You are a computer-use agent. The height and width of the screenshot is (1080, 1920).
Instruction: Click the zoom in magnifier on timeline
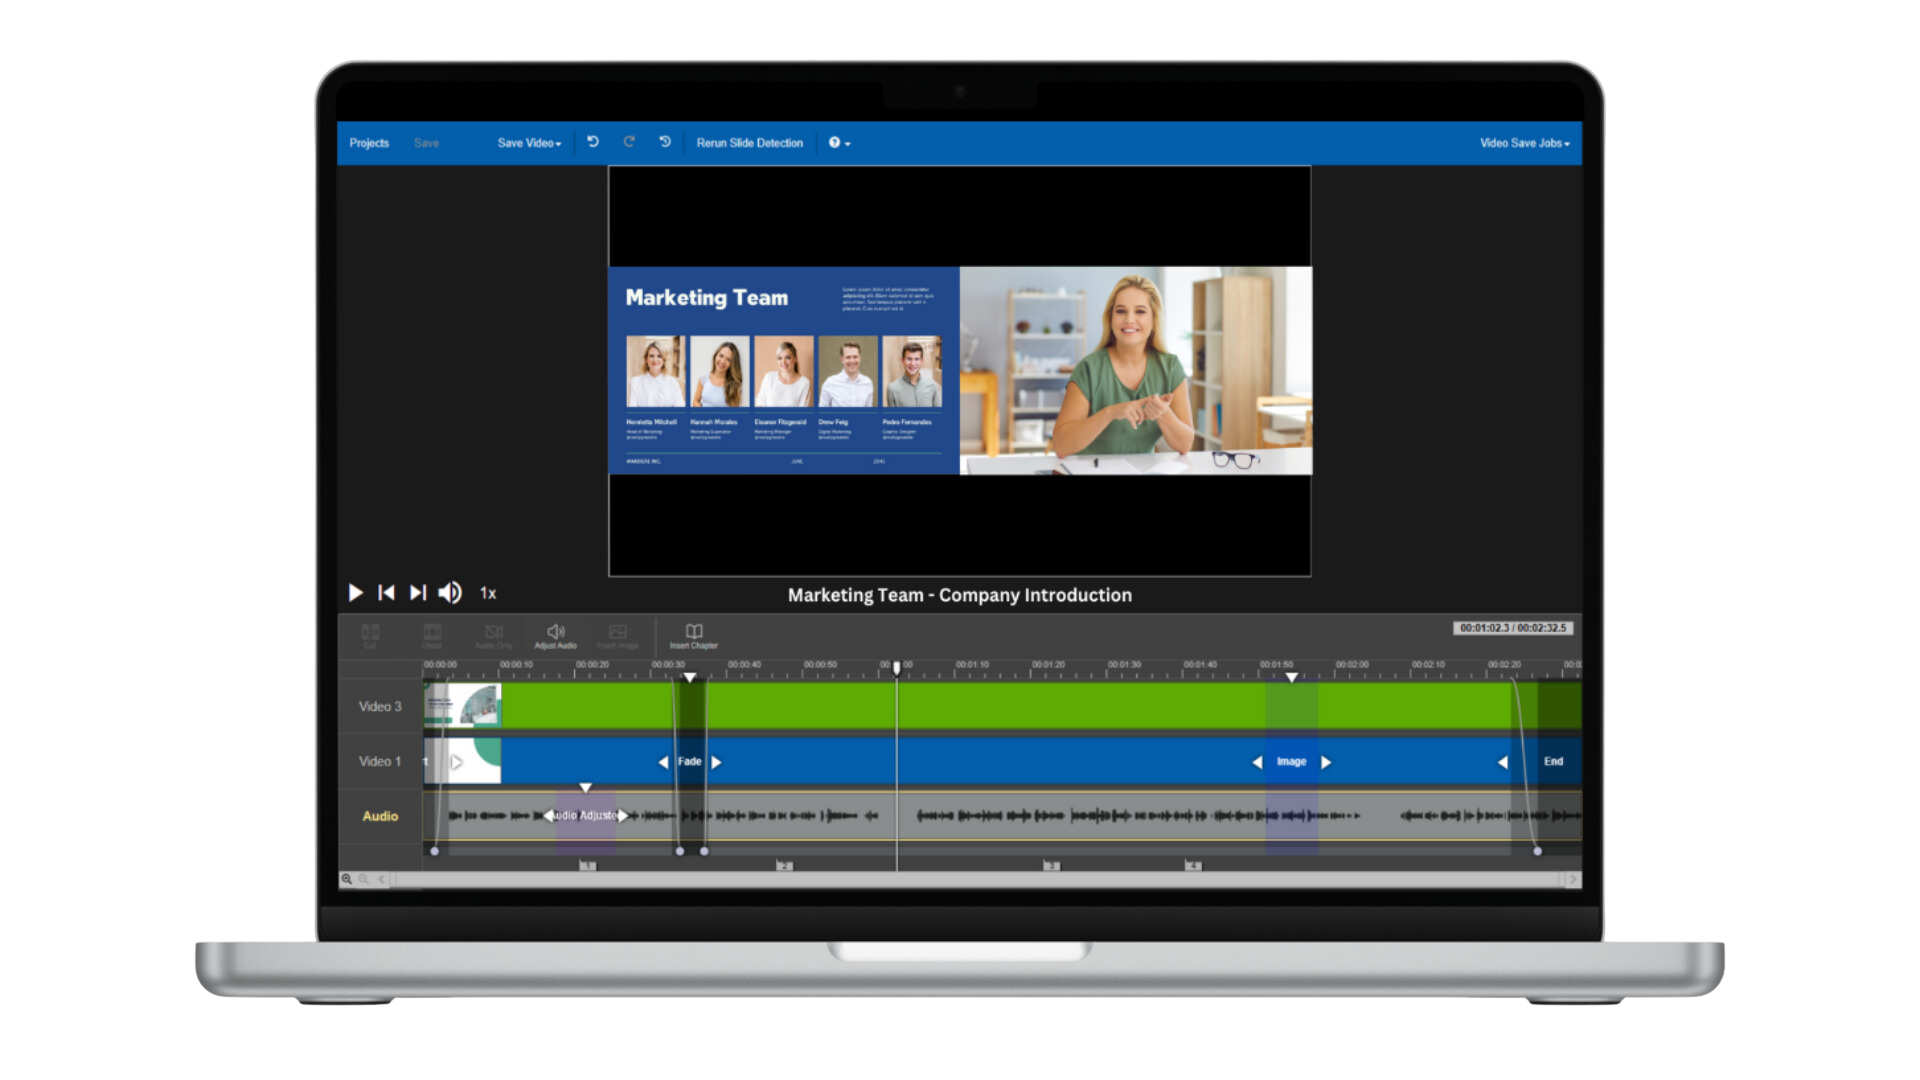click(347, 880)
